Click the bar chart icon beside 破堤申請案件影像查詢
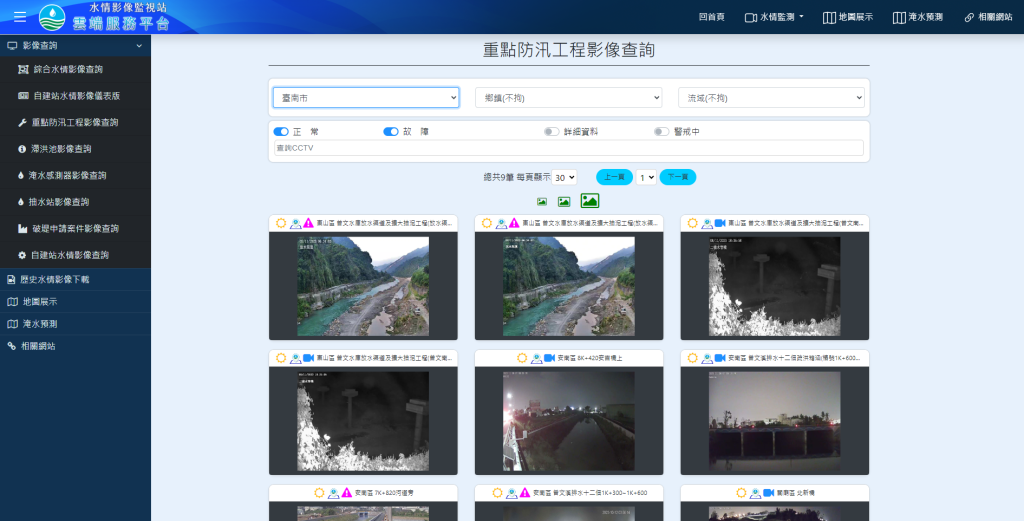1024x521 pixels. tap(22, 229)
